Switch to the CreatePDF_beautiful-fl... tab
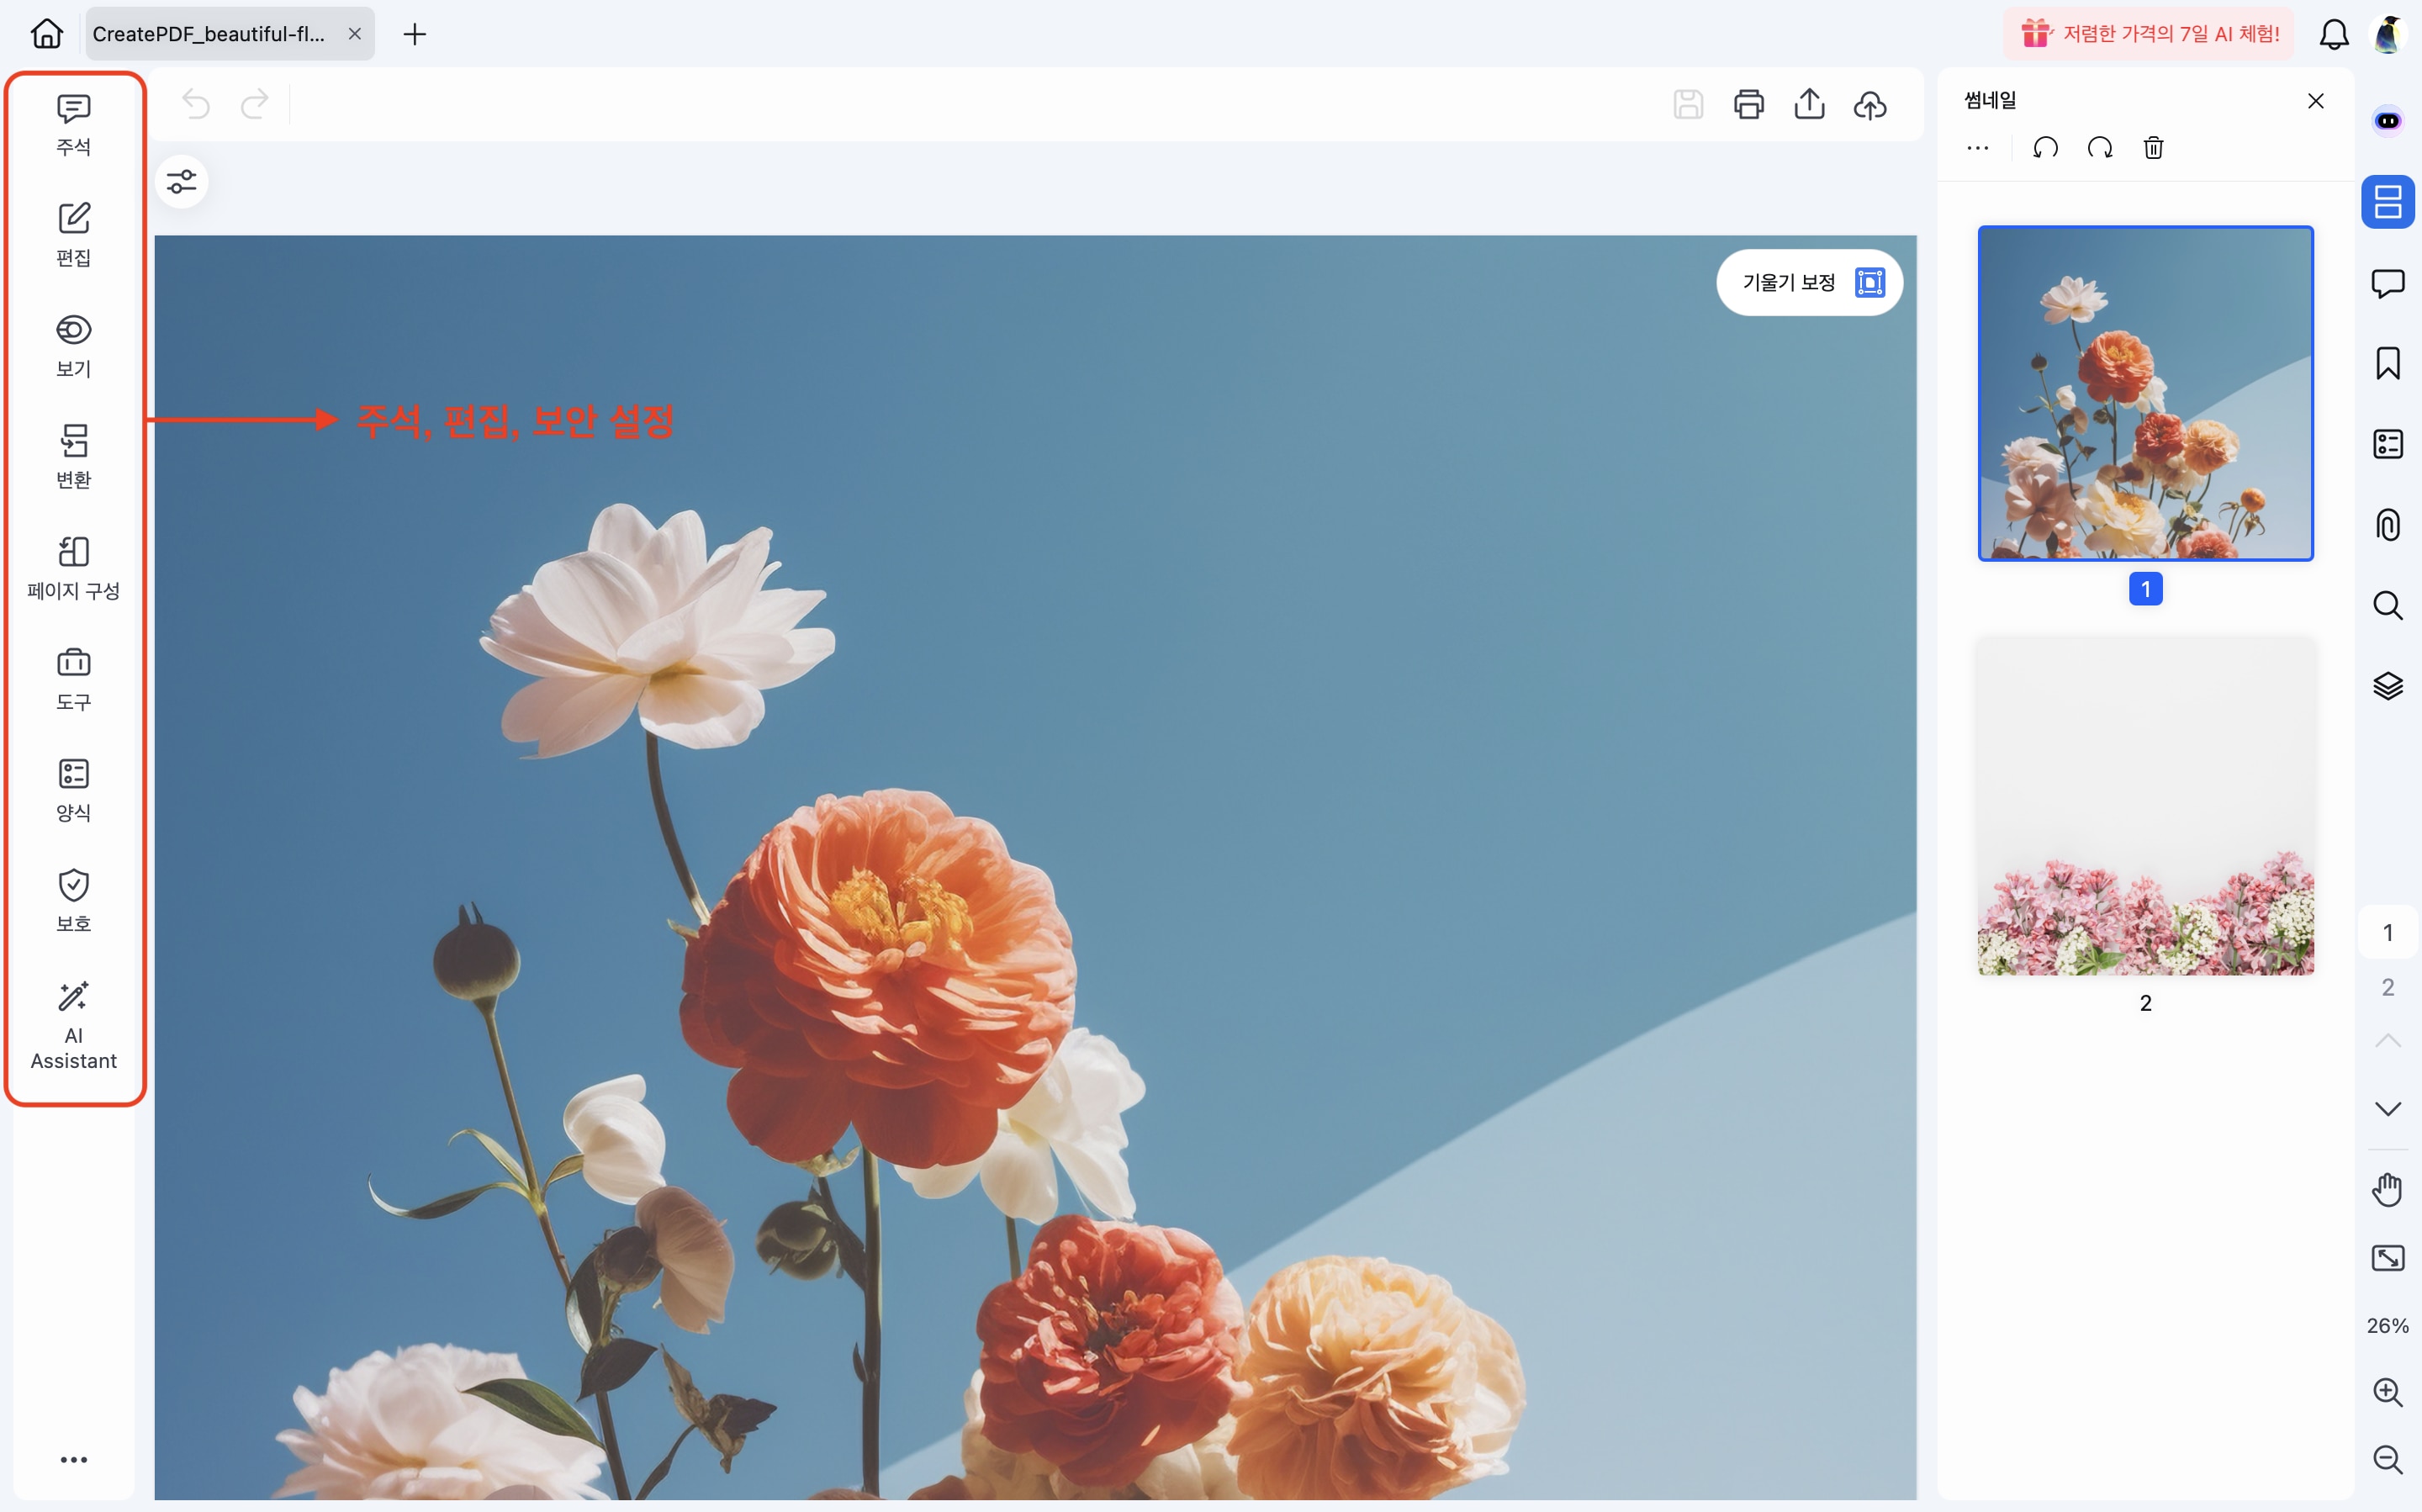Image resolution: width=2422 pixels, height=1512 pixels. coord(210,34)
